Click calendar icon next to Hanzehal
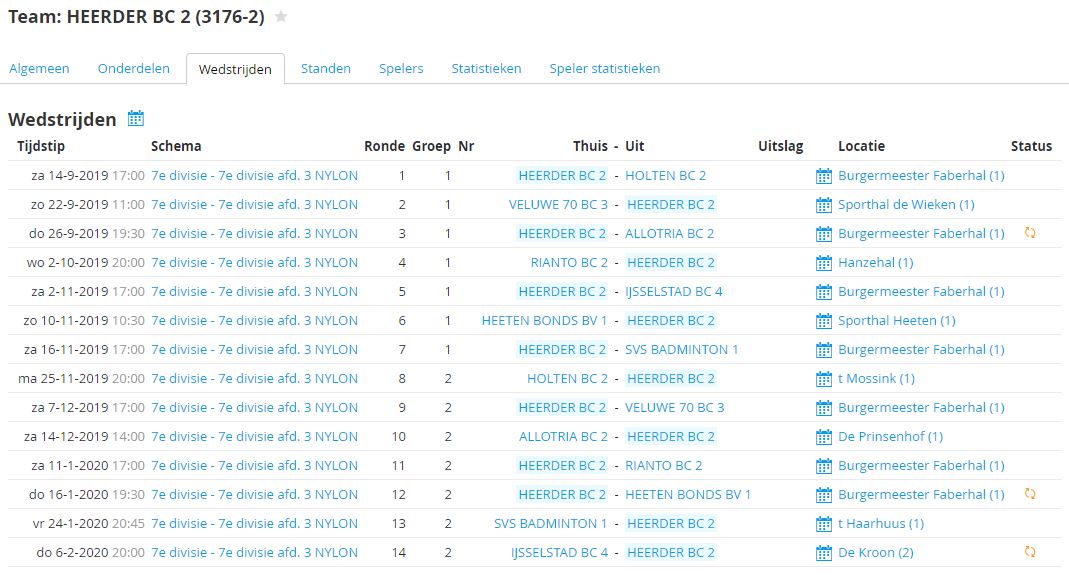The image size is (1069, 575). pos(824,263)
